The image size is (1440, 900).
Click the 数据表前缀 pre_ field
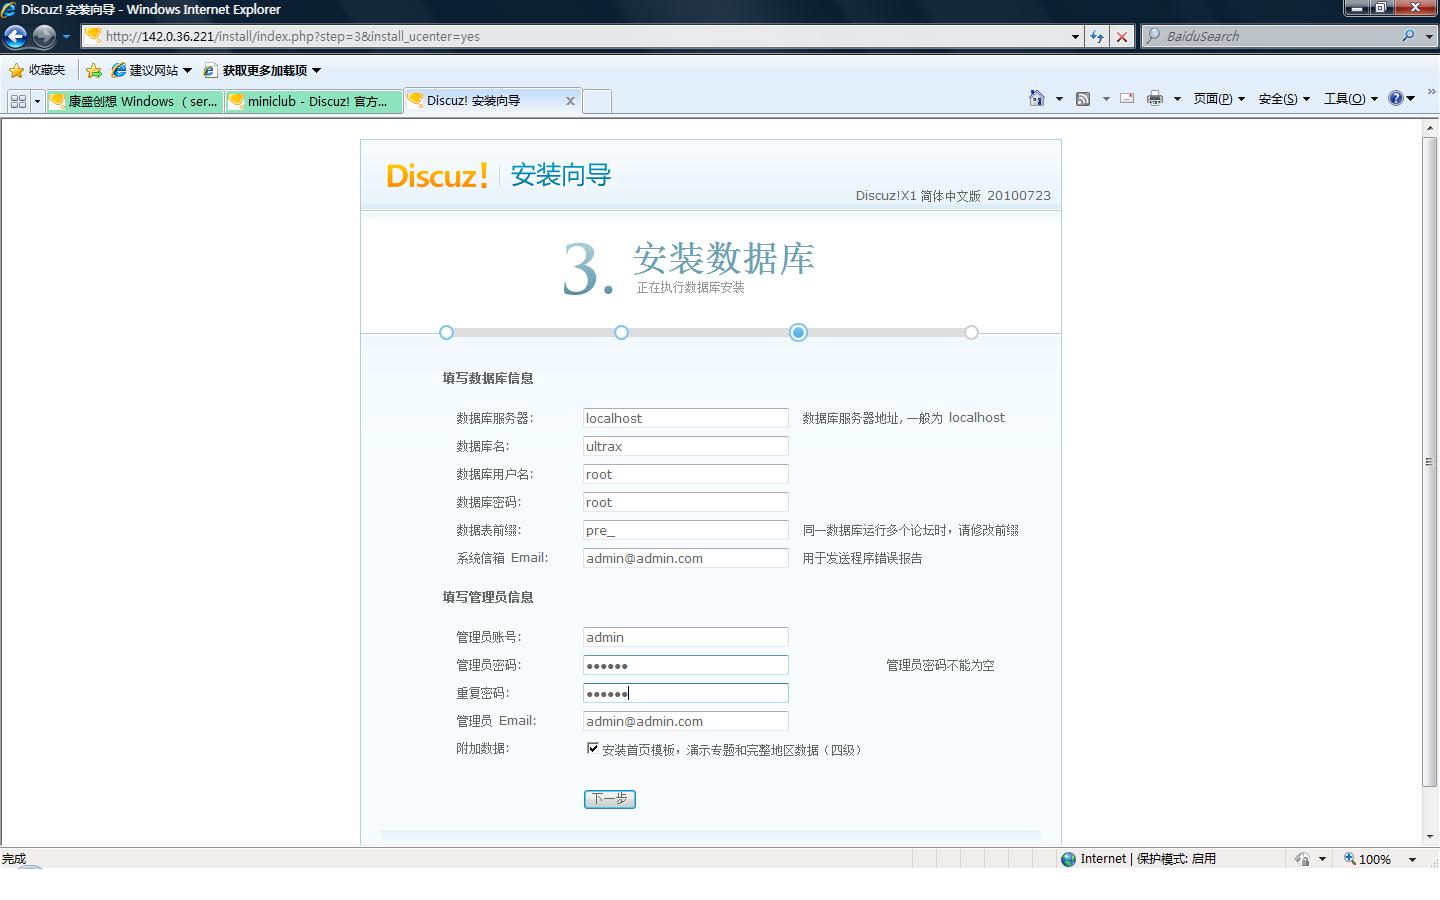pos(686,530)
